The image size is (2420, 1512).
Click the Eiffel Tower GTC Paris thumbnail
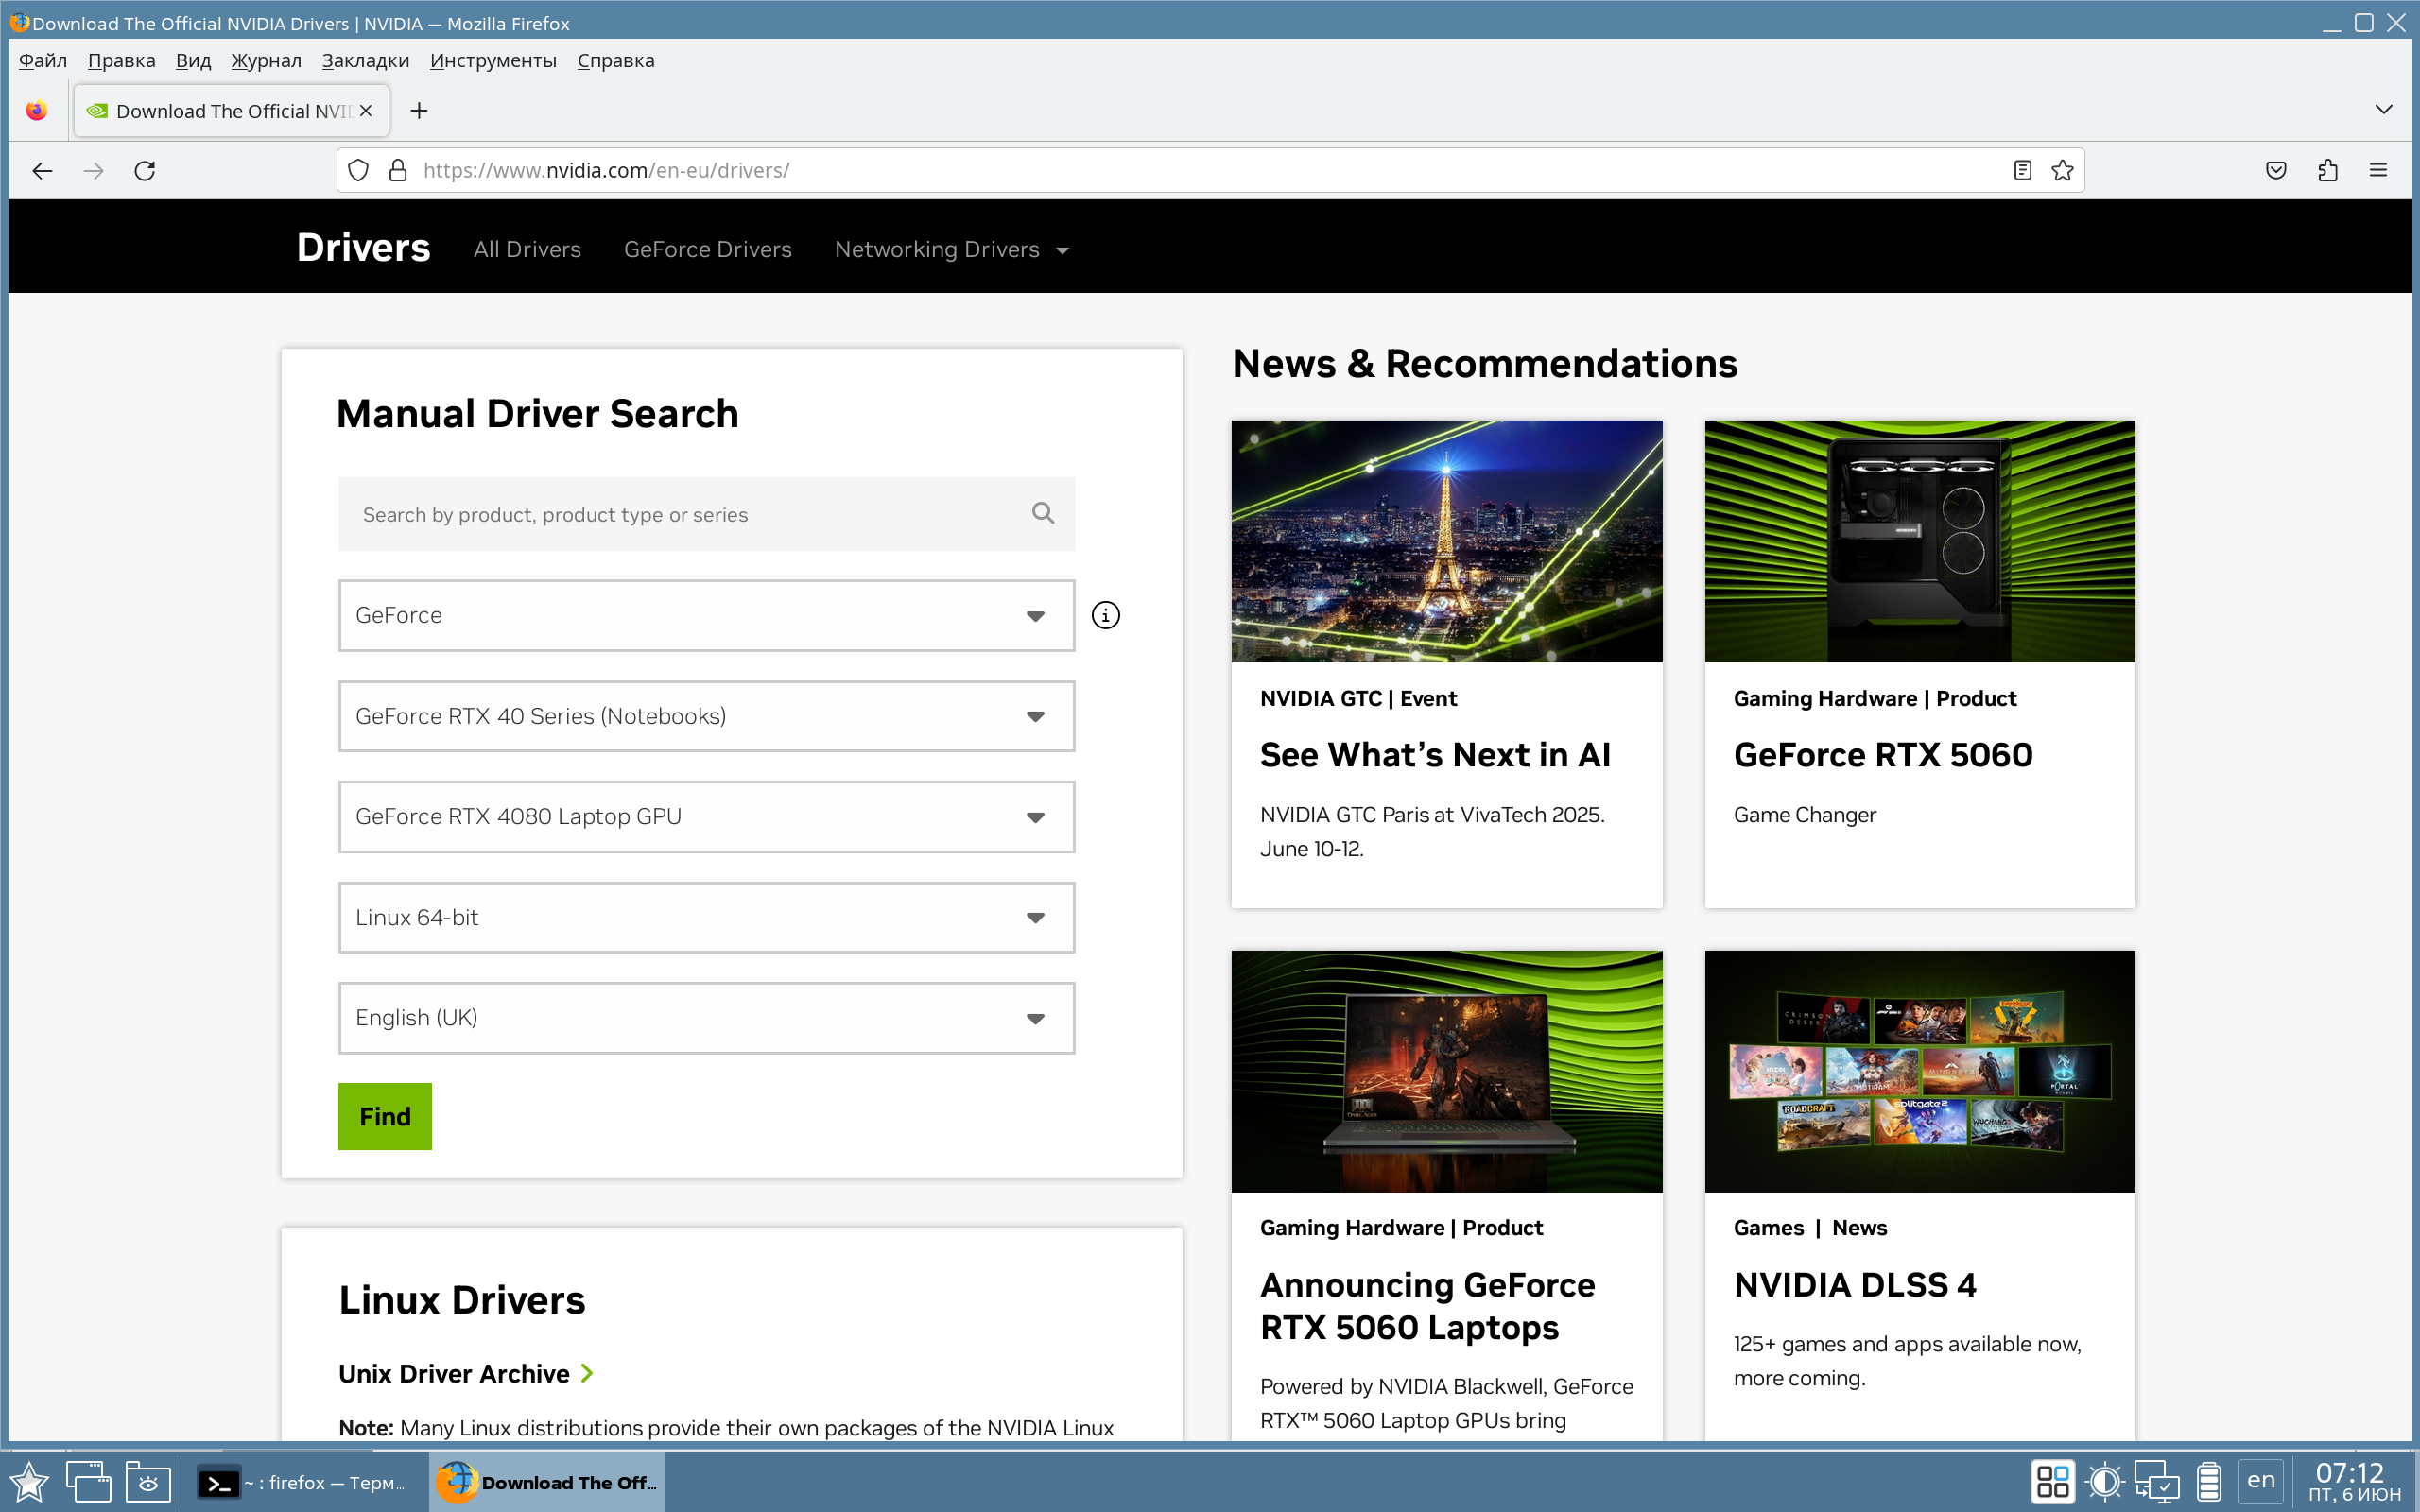click(x=1446, y=541)
